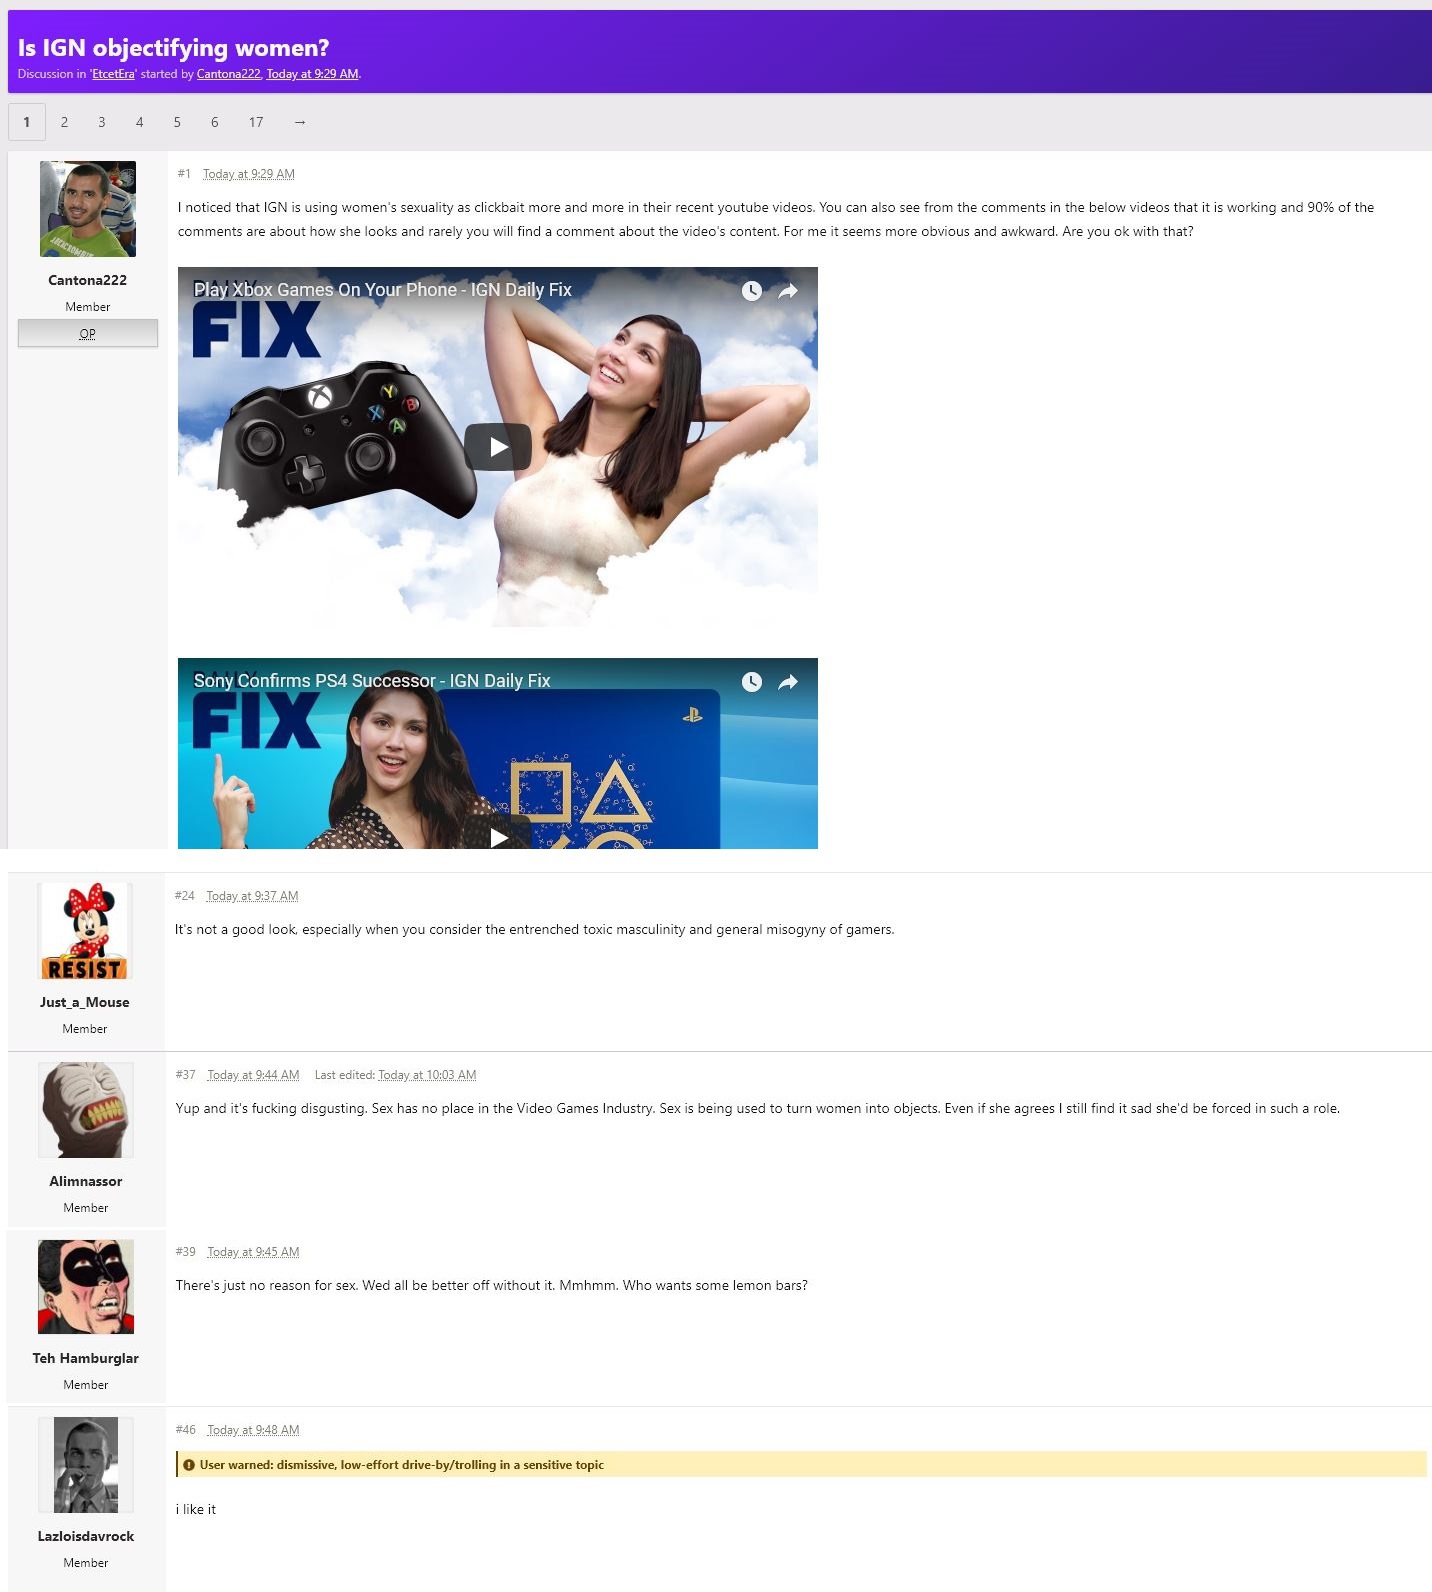Click Watch Later clock on Xbox video

[752, 290]
